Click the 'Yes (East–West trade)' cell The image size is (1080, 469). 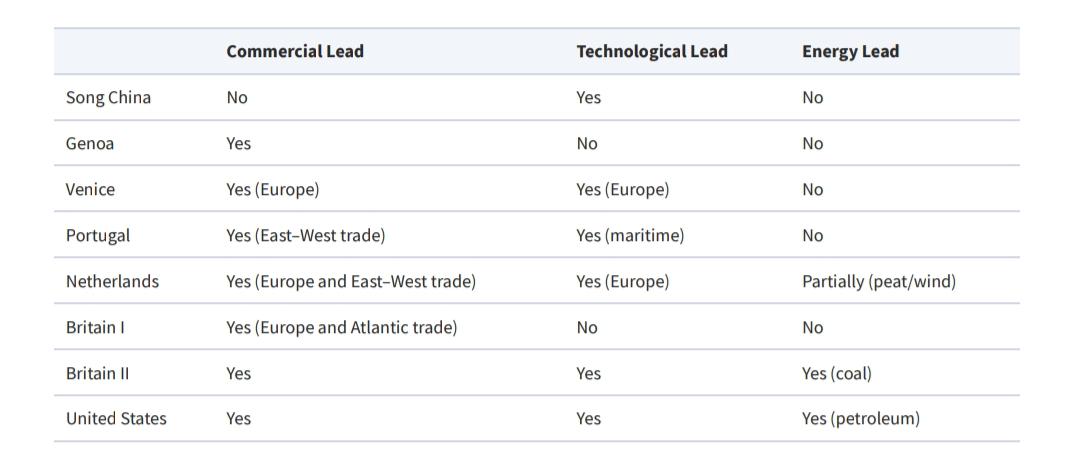(305, 235)
